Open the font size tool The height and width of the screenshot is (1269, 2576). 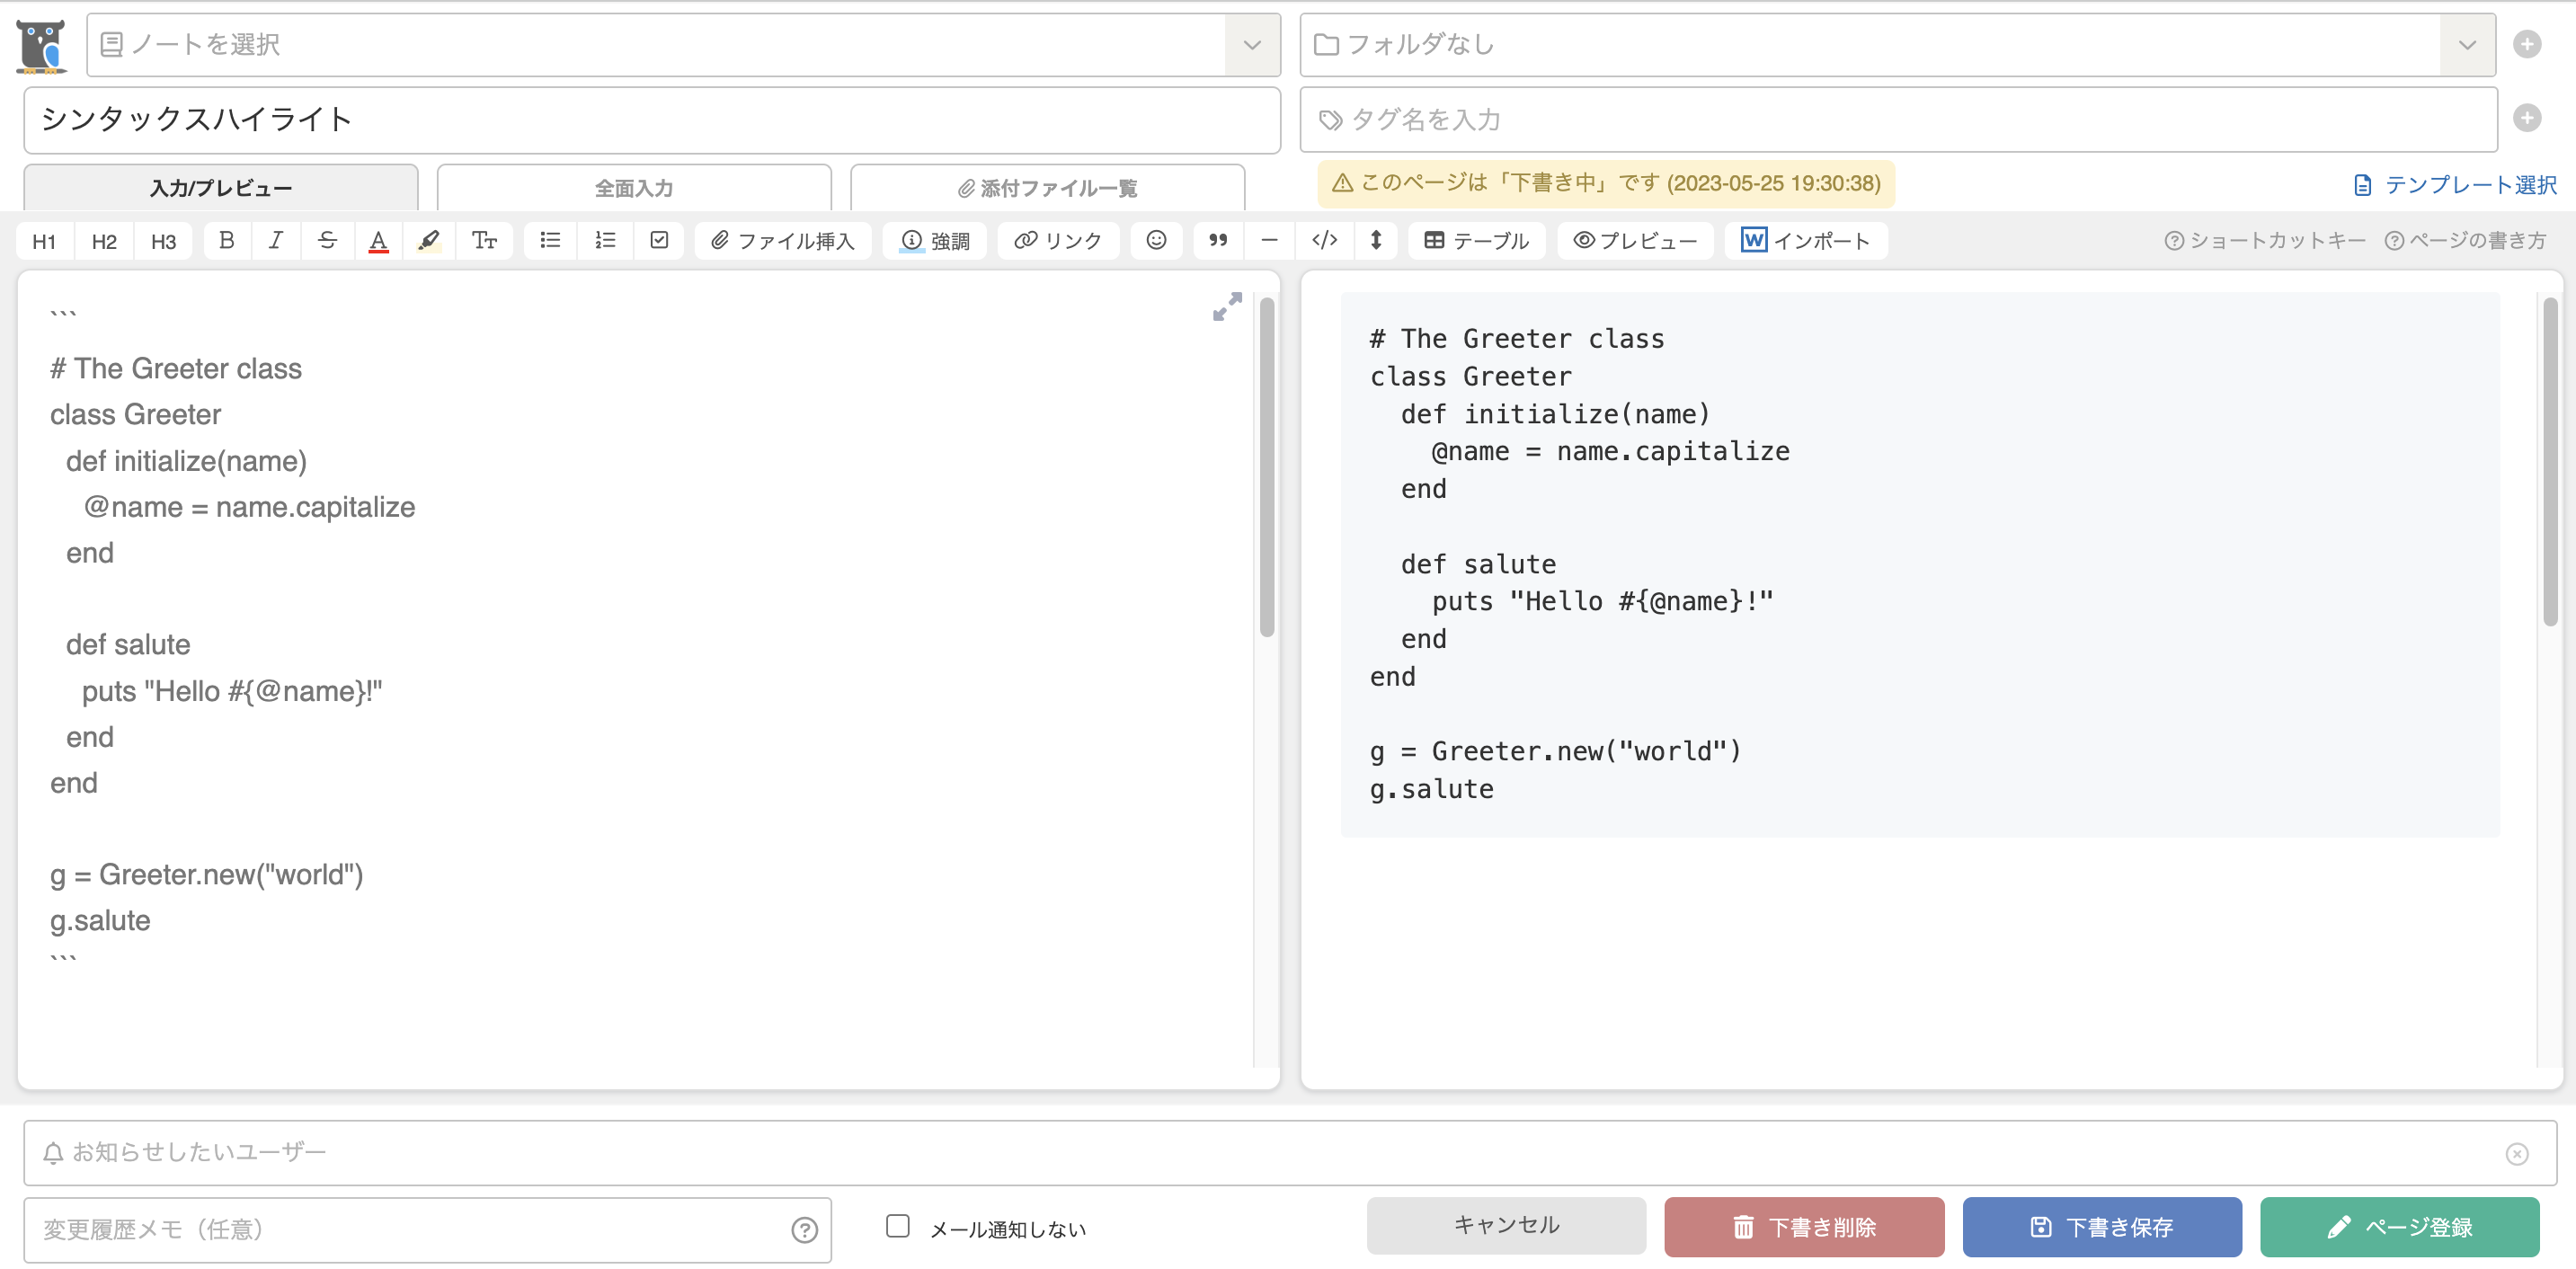coord(484,240)
